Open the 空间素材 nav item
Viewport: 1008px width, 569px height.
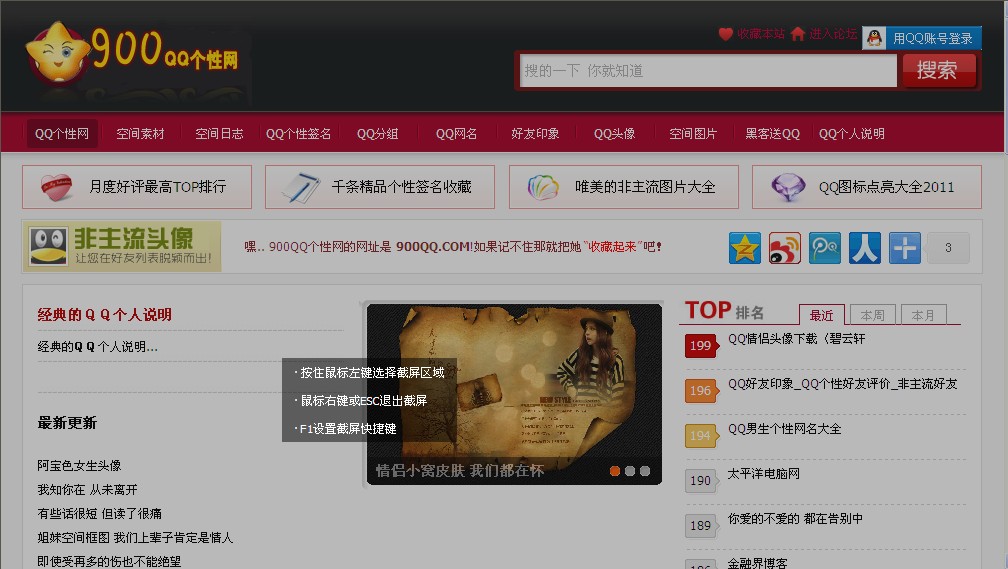point(140,134)
